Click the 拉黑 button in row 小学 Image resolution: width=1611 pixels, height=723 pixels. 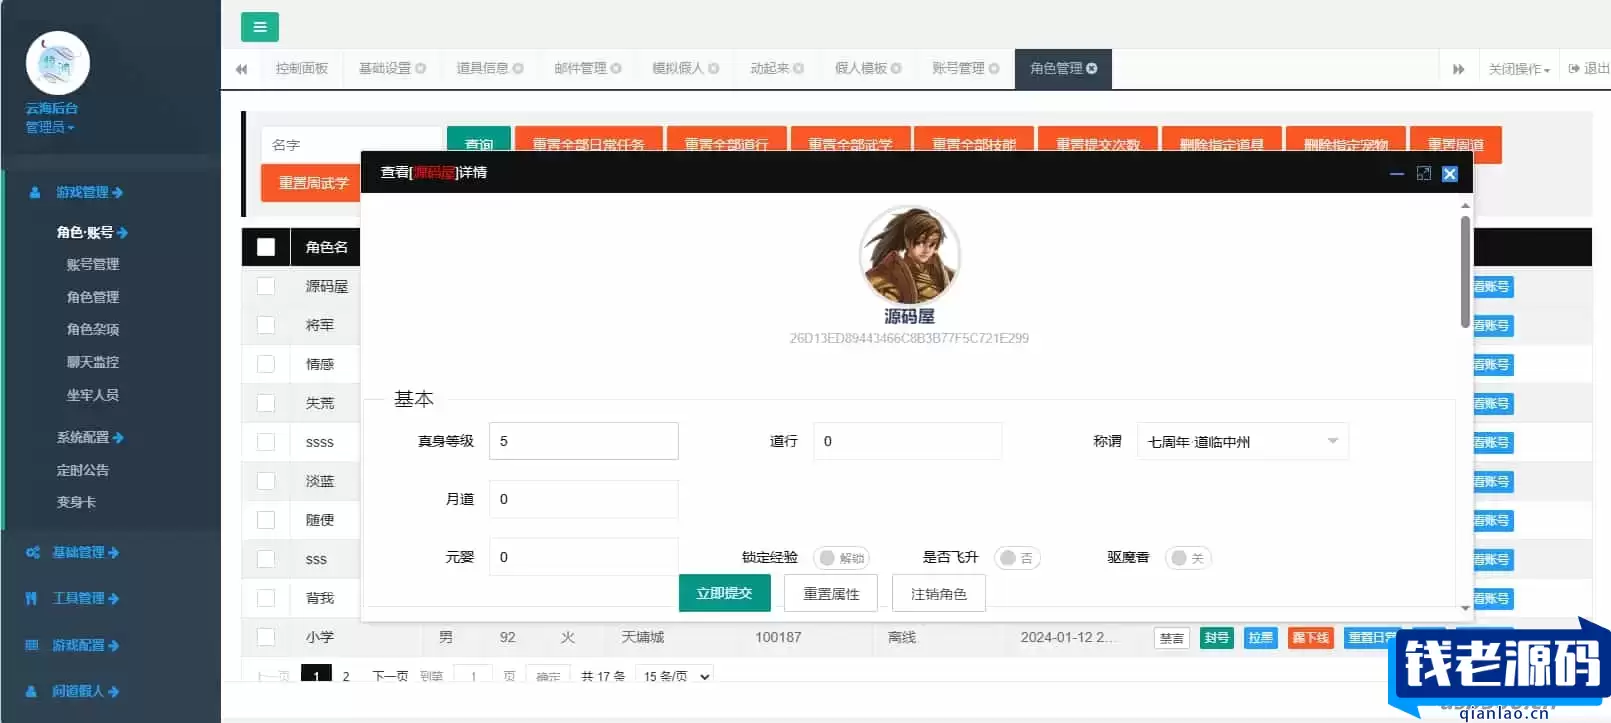[x=1261, y=638]
